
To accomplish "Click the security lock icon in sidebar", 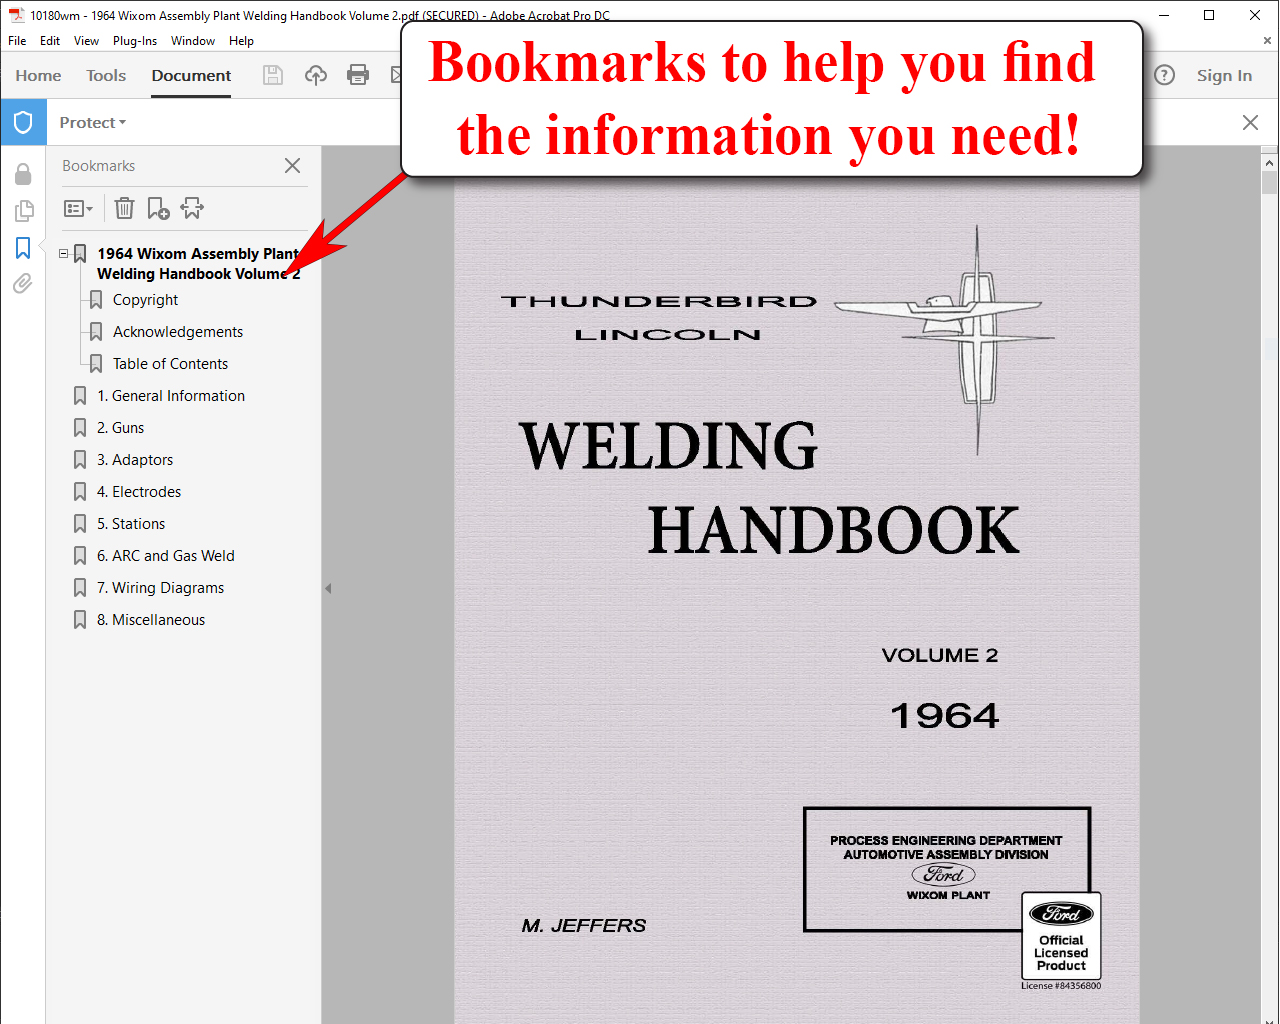I will point(23,174).
